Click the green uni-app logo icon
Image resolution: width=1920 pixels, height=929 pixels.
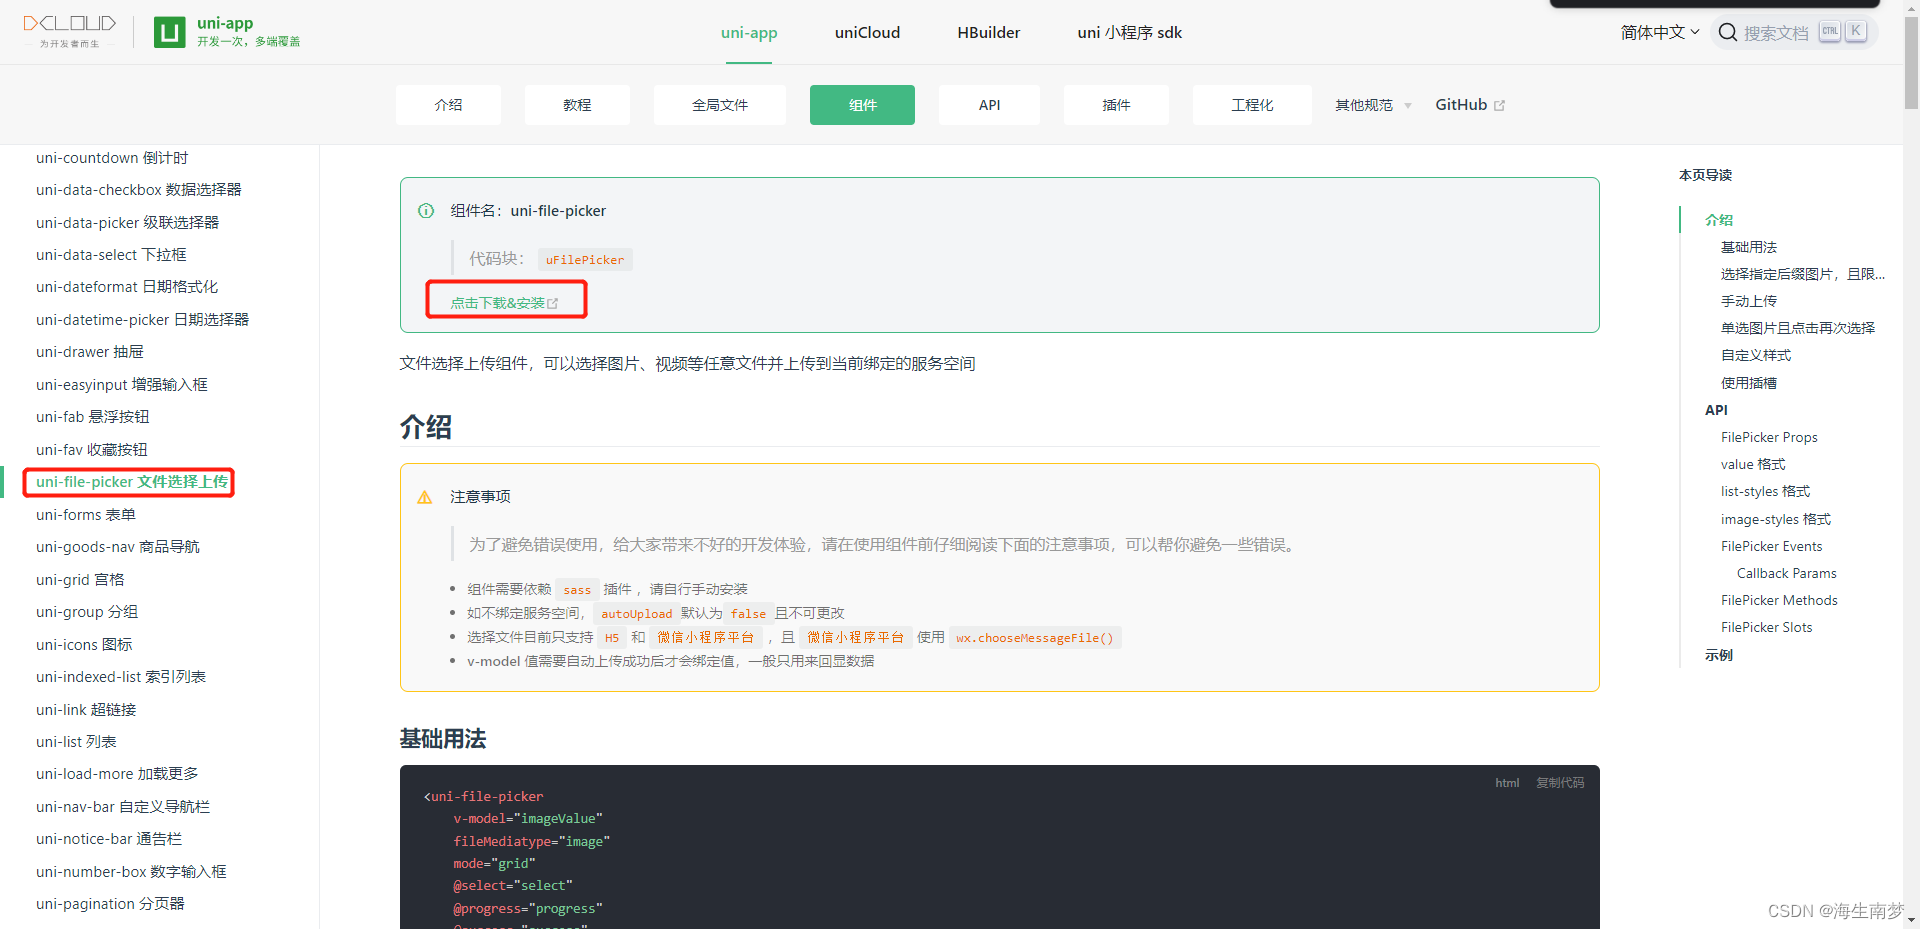click(169, 32)
